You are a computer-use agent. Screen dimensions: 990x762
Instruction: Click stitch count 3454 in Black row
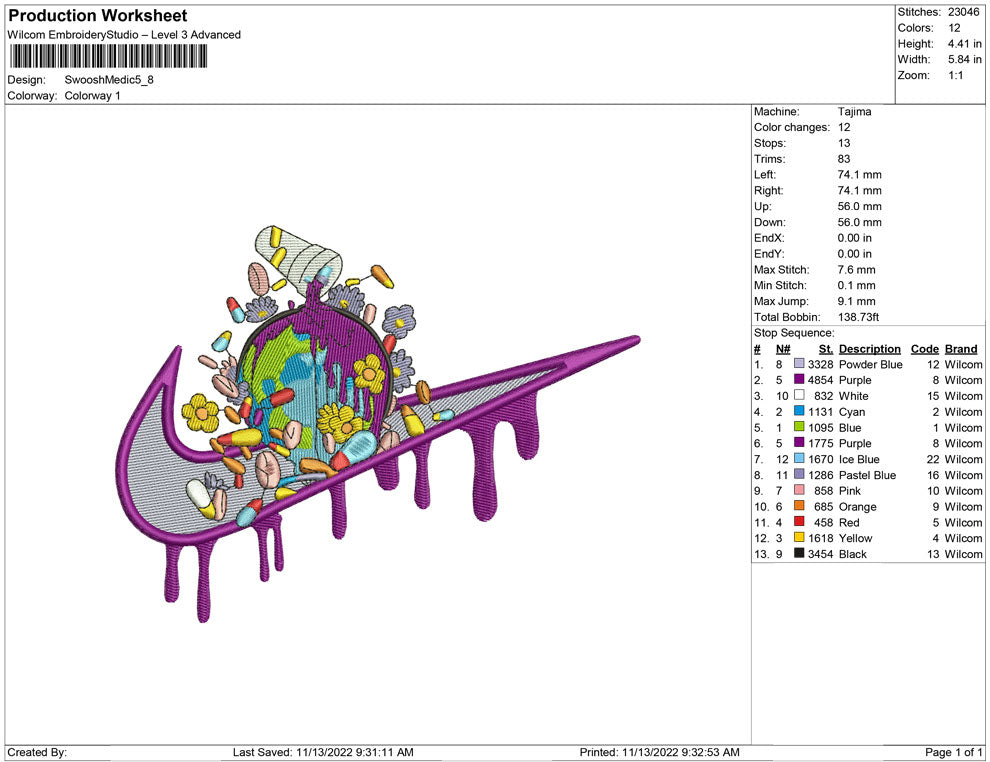coord(820,554)
